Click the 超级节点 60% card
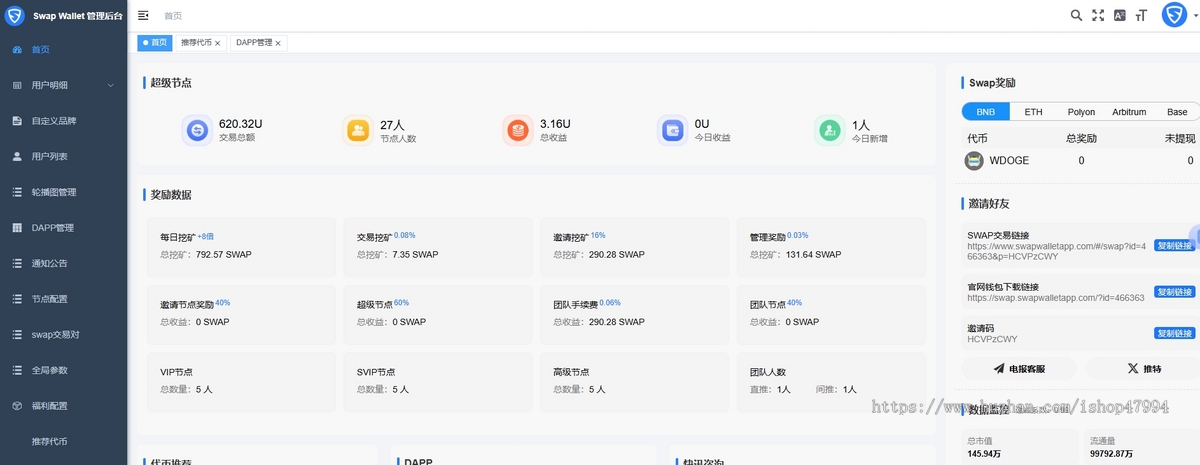Image resolution: width=1200 pixels, height=465 pixels. point(438,313)
